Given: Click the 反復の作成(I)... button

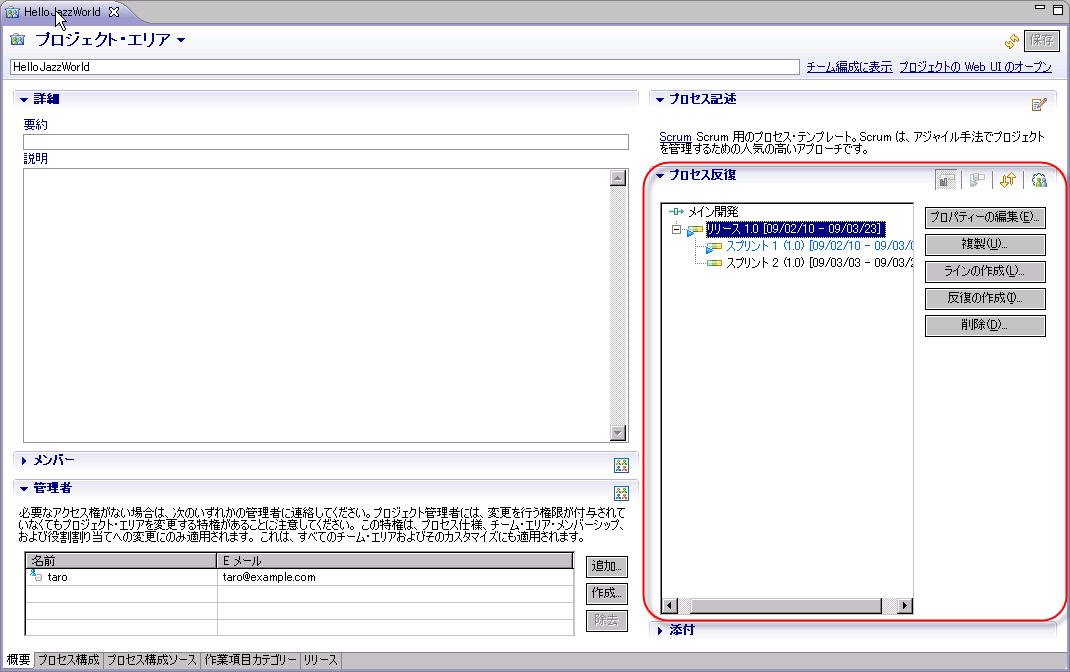Looking at the screenshot, I should click(x=985, y=298).
